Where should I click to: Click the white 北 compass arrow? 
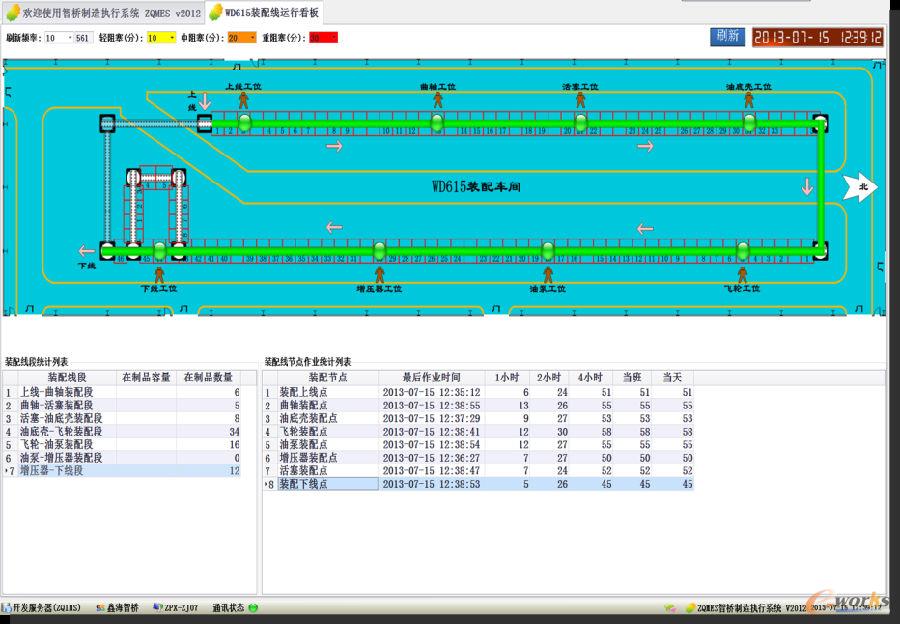tap(860, 186)
